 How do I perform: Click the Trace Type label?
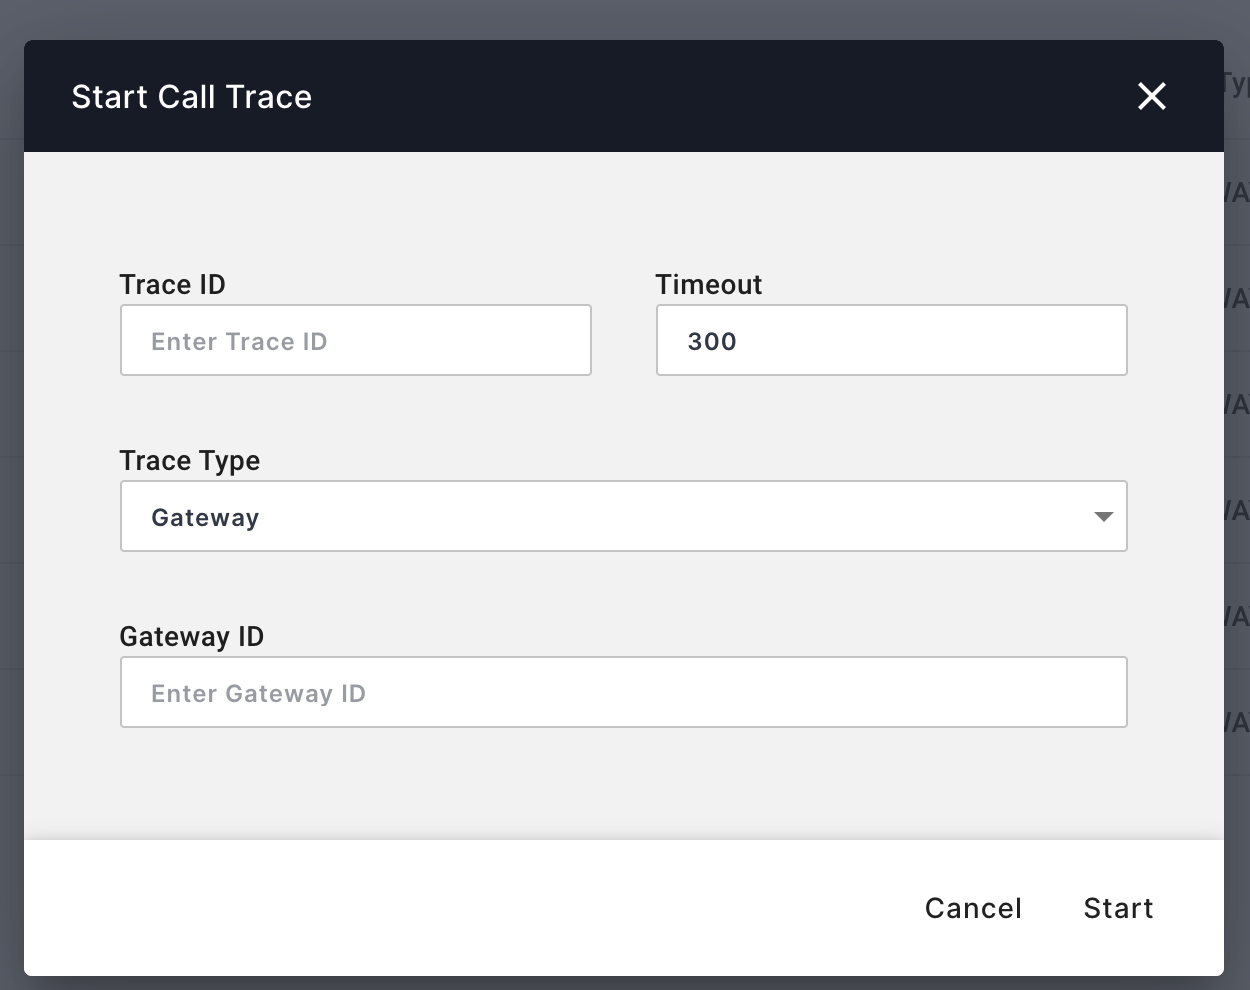click(190, 460)
